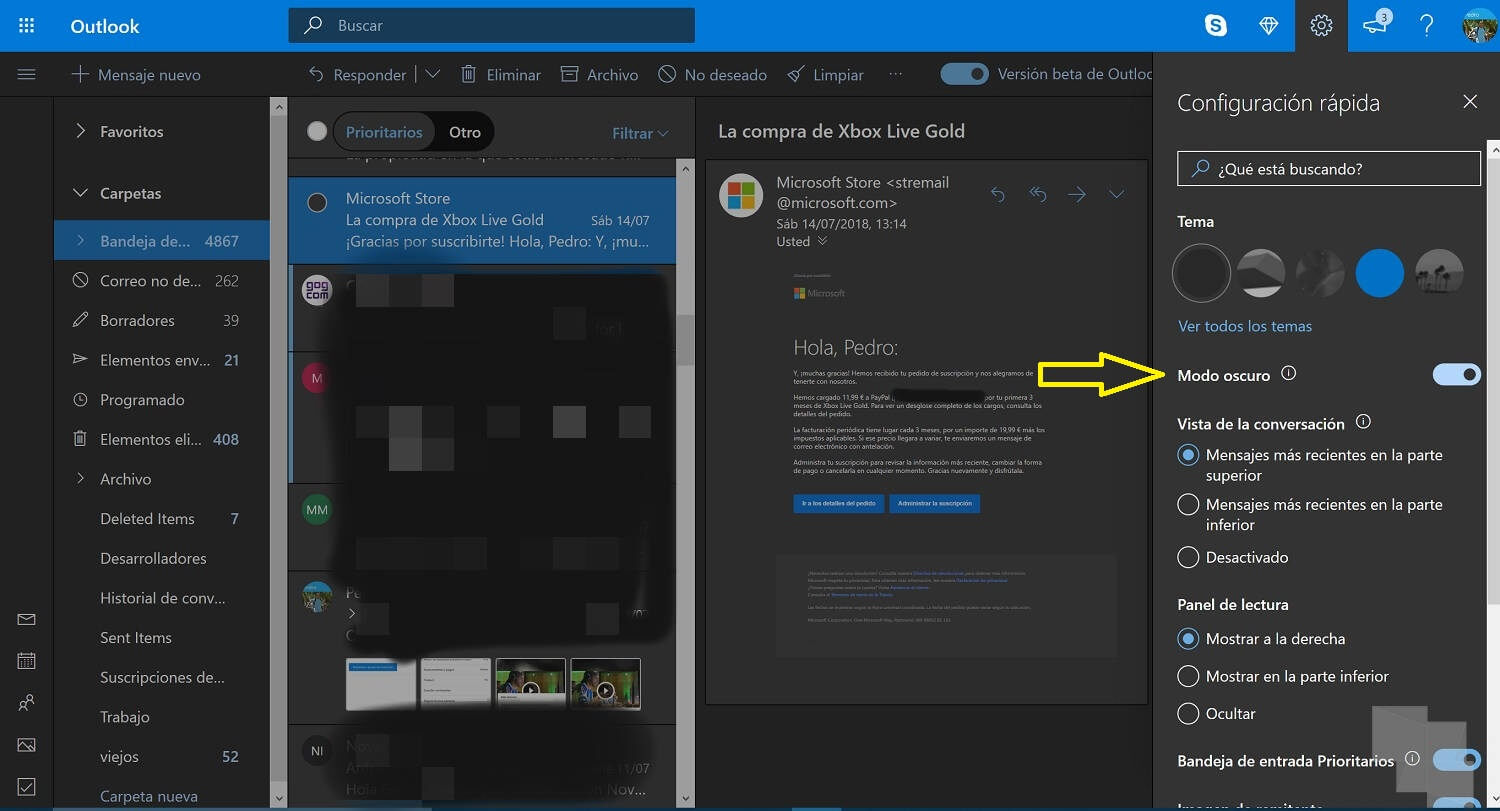Switch to the Calendar module icon
Screen dimensions: 1500x811
tap(27, 661)
